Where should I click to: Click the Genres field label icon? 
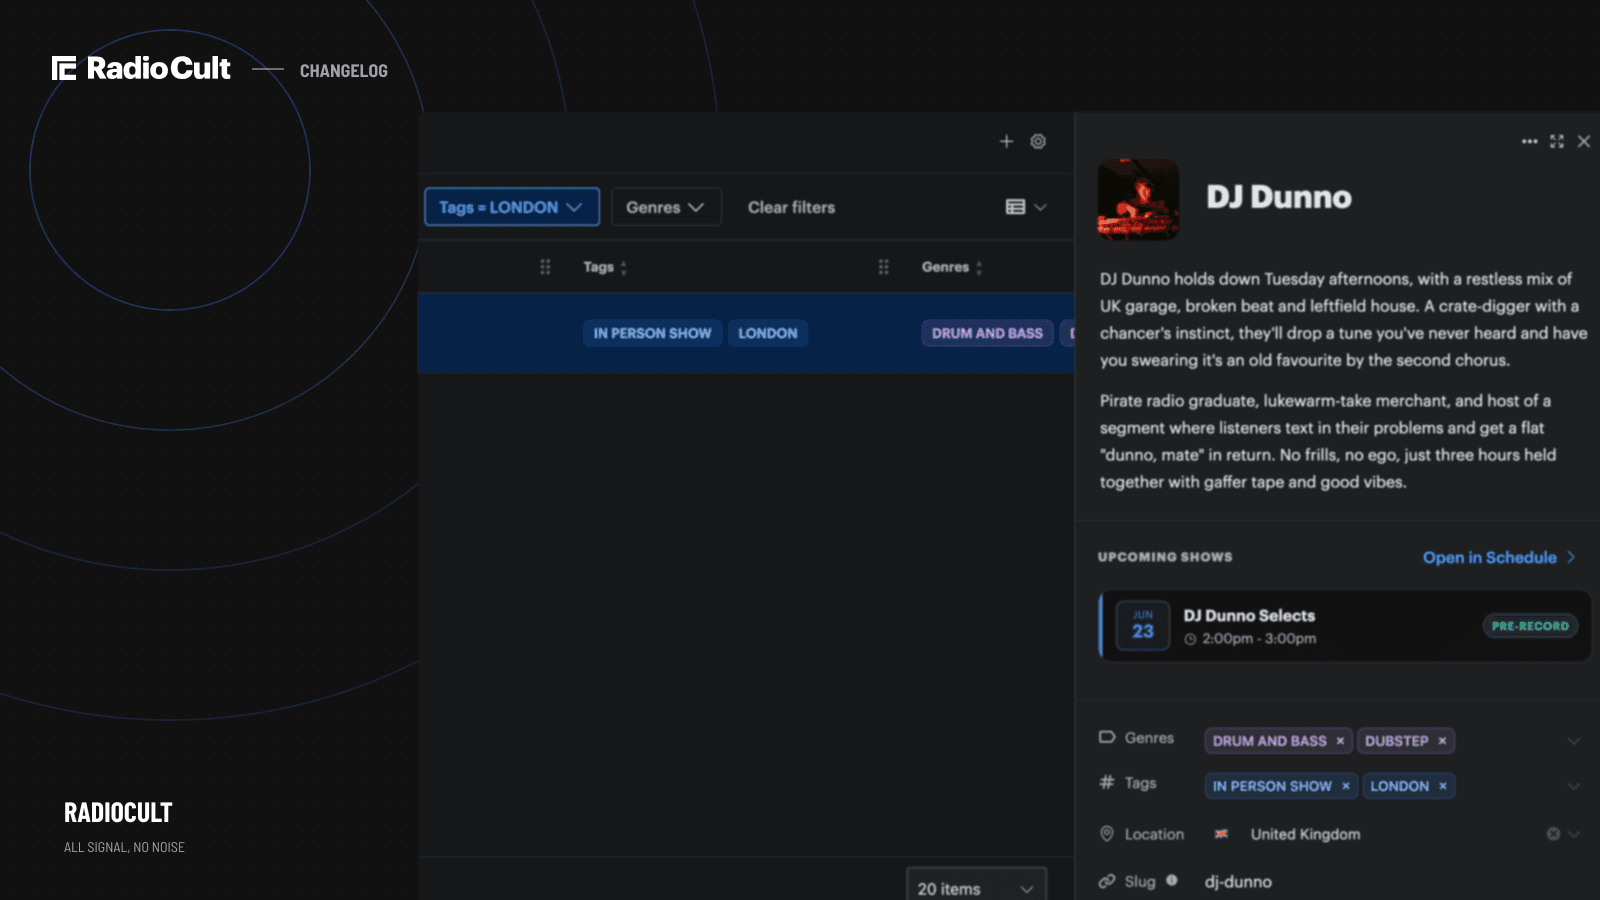coord(1107,737)
